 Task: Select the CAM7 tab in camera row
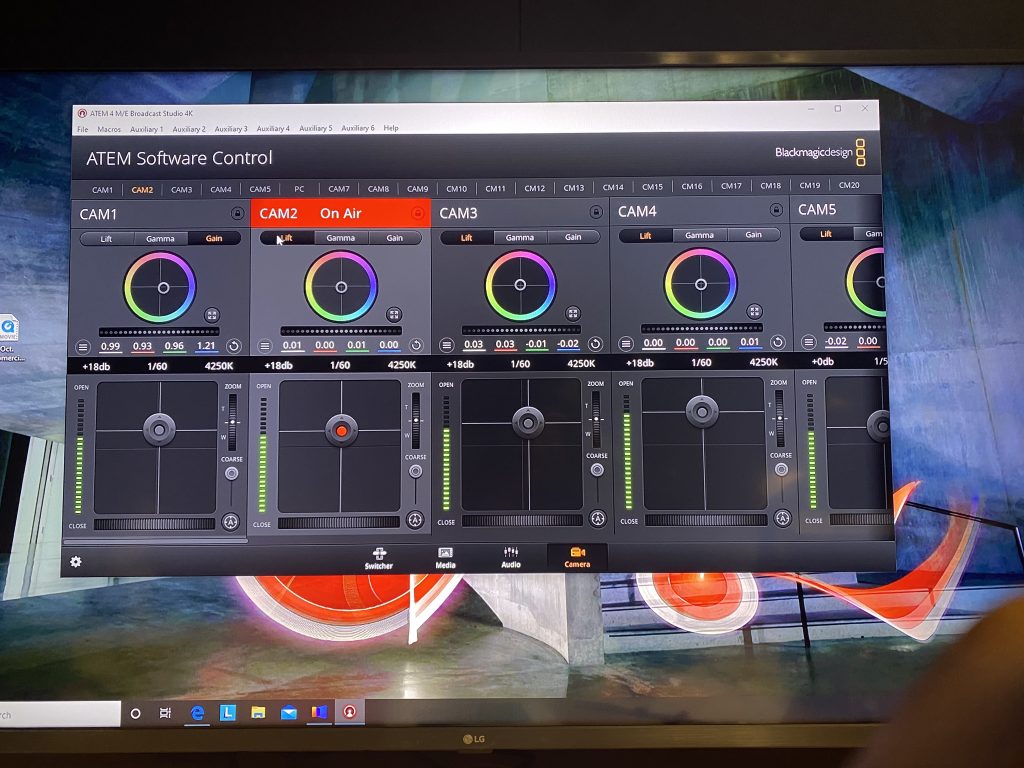(x=339, y=188)
